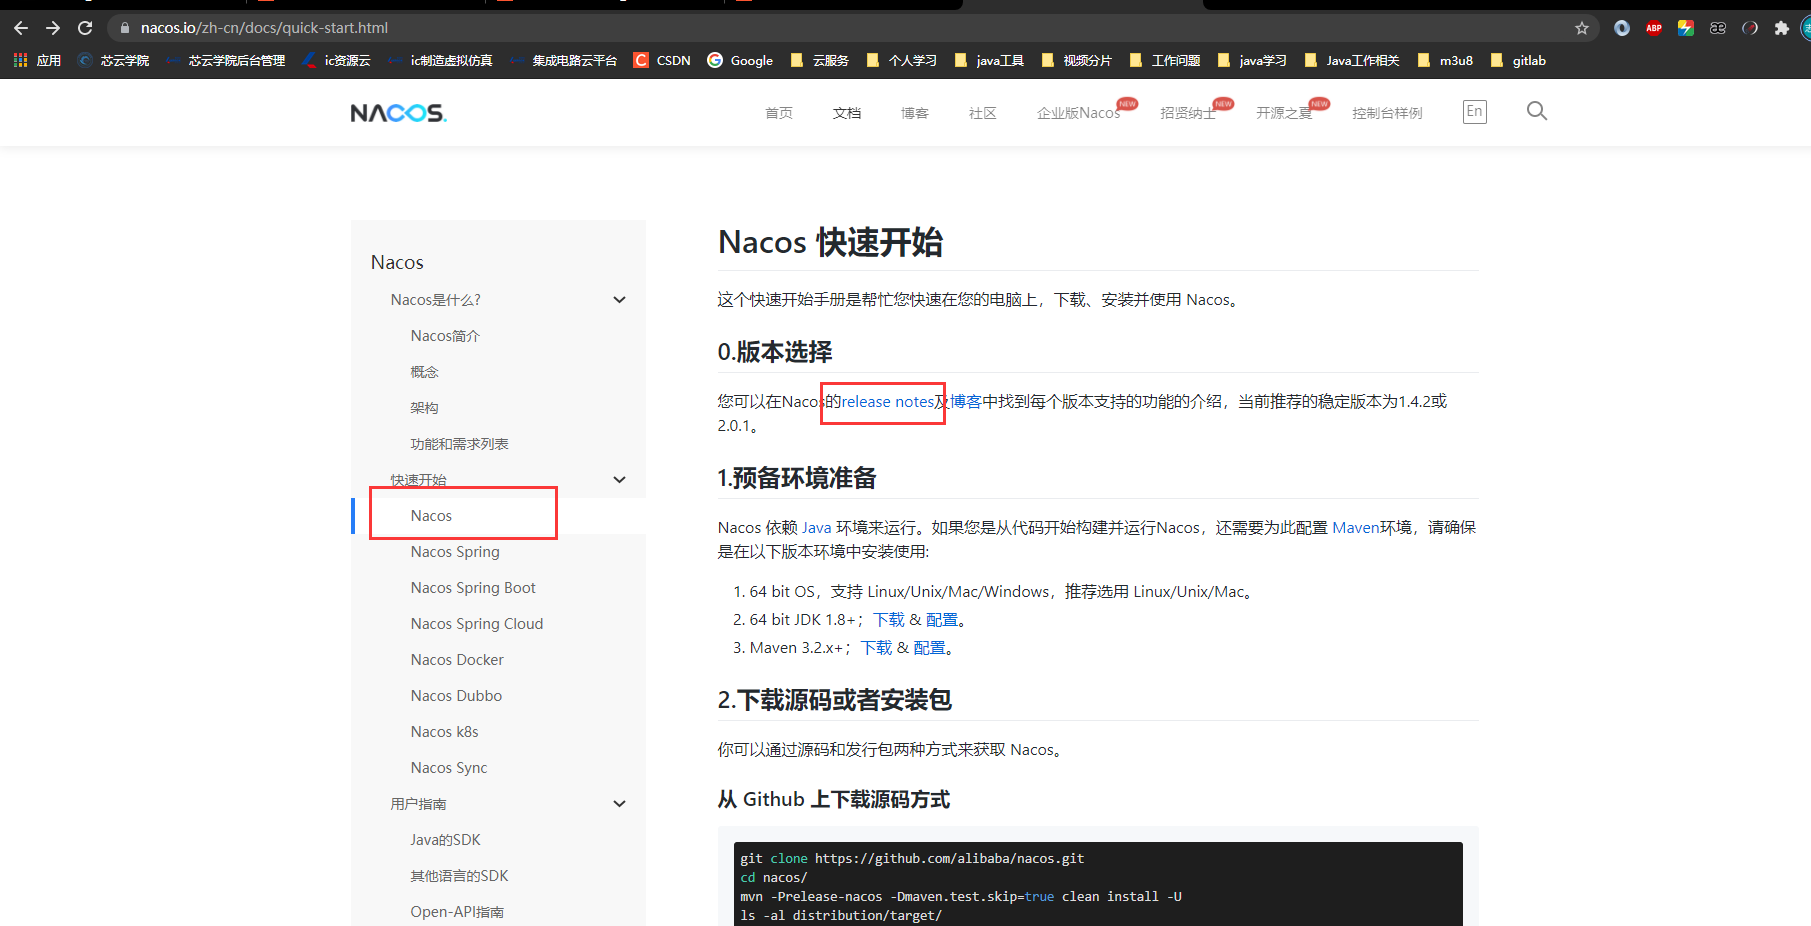Reload the current page
Viewport: 1811px width, 926px height.
coord(85,28)
